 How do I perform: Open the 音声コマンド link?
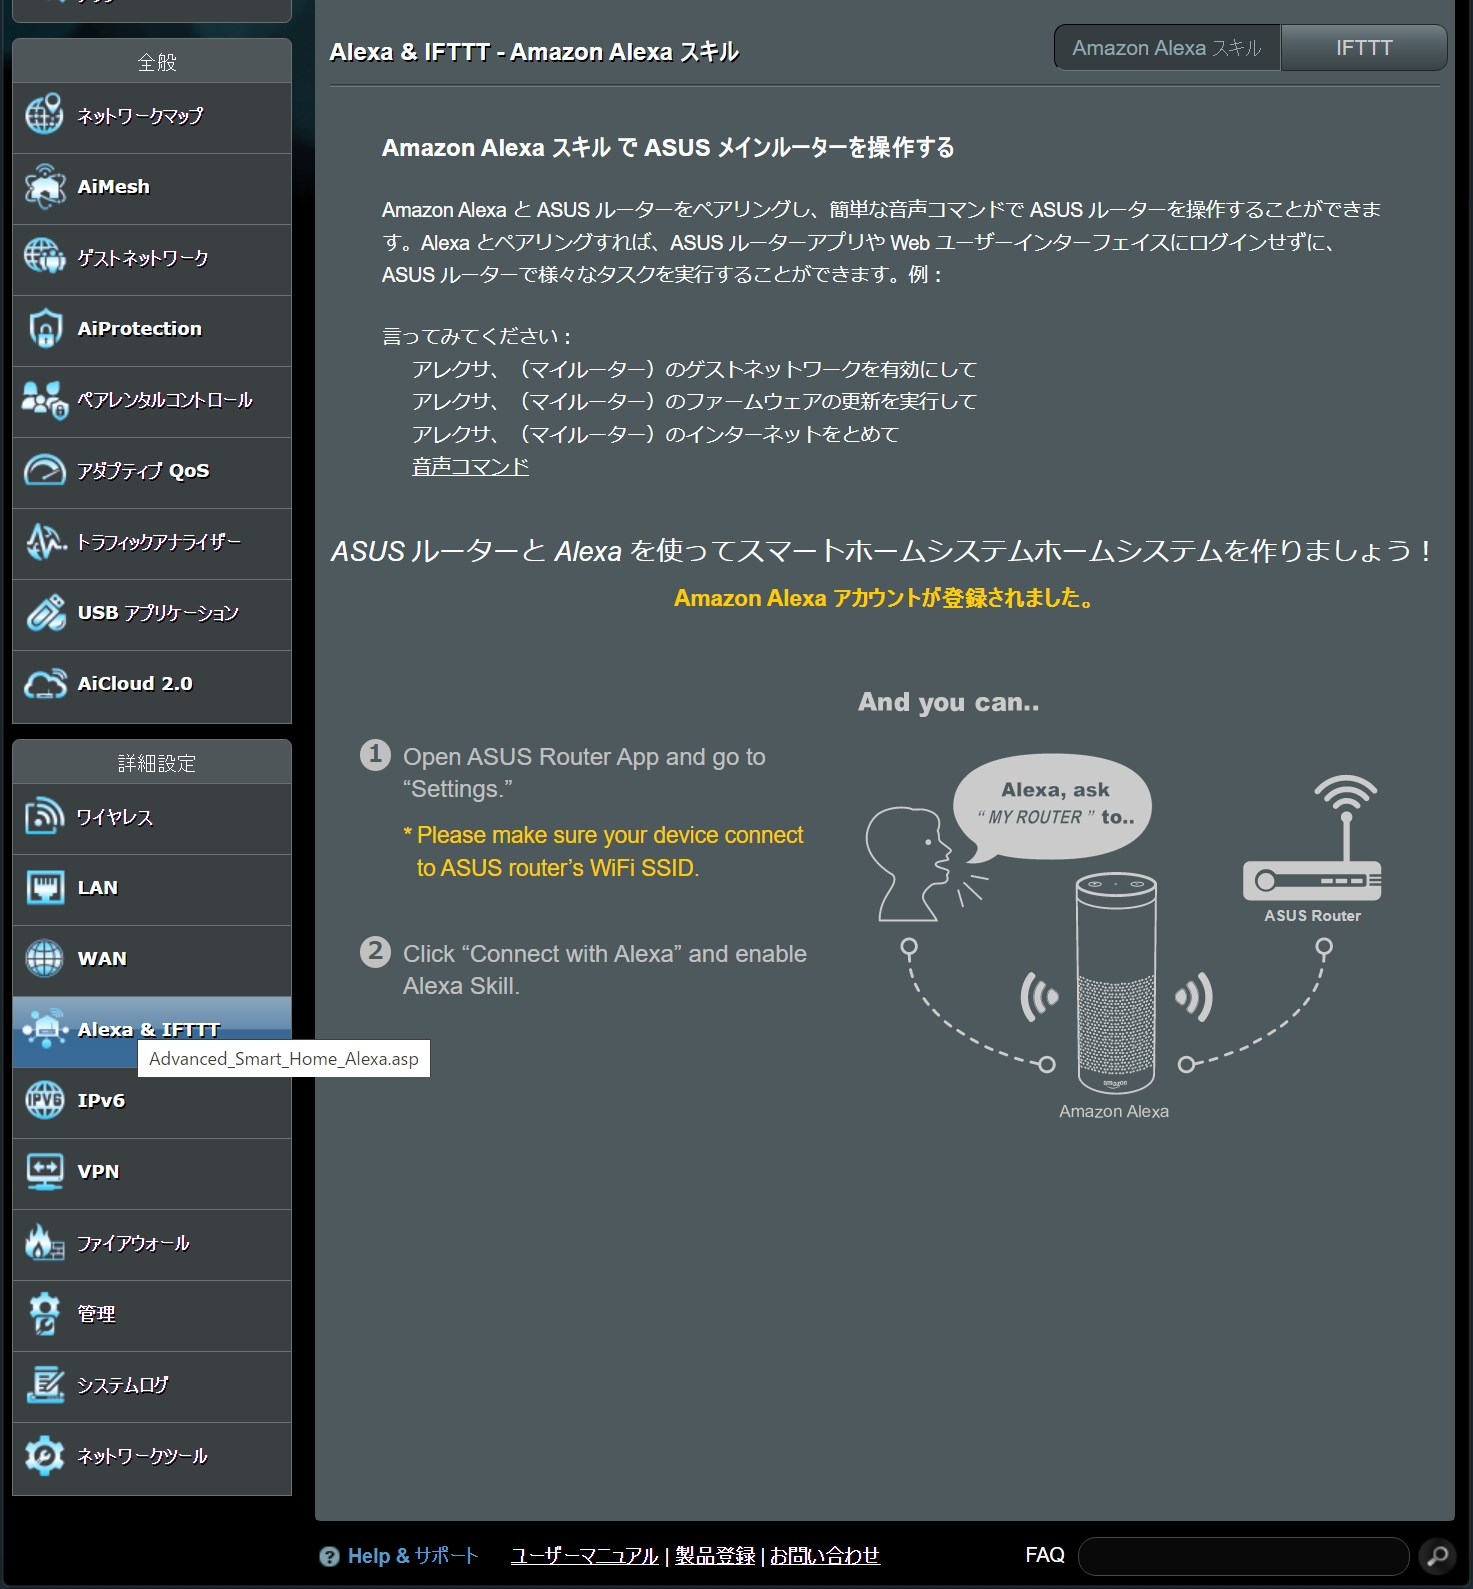click(x=470, y=467)
